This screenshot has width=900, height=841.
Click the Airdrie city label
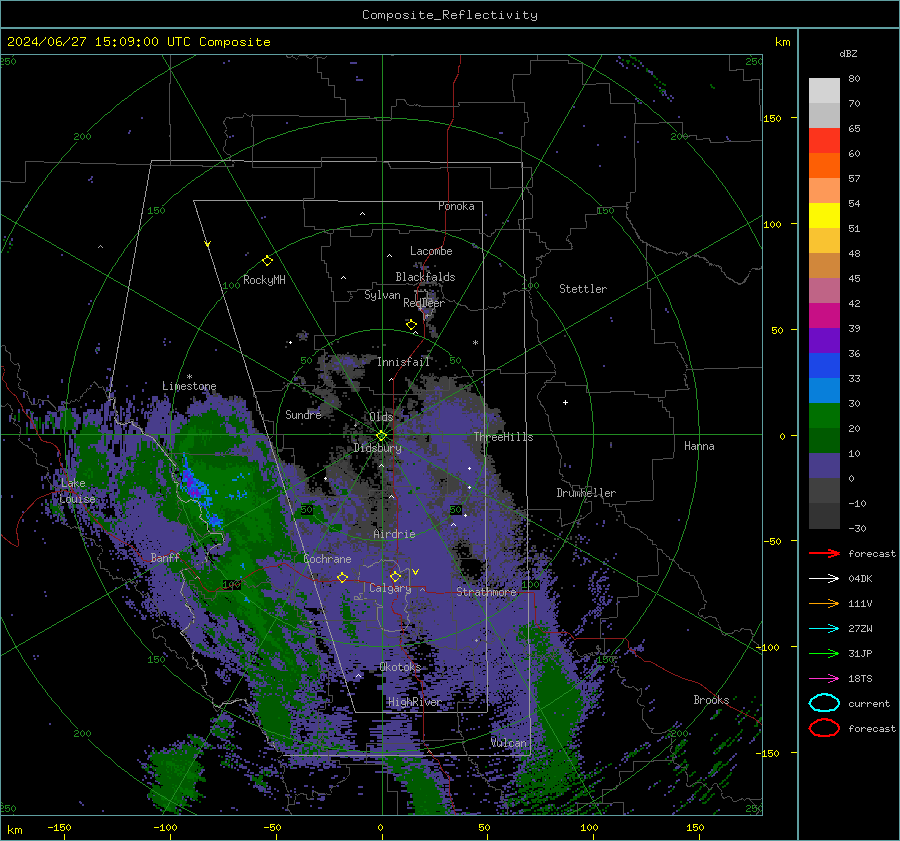click(x=394, y=534)
